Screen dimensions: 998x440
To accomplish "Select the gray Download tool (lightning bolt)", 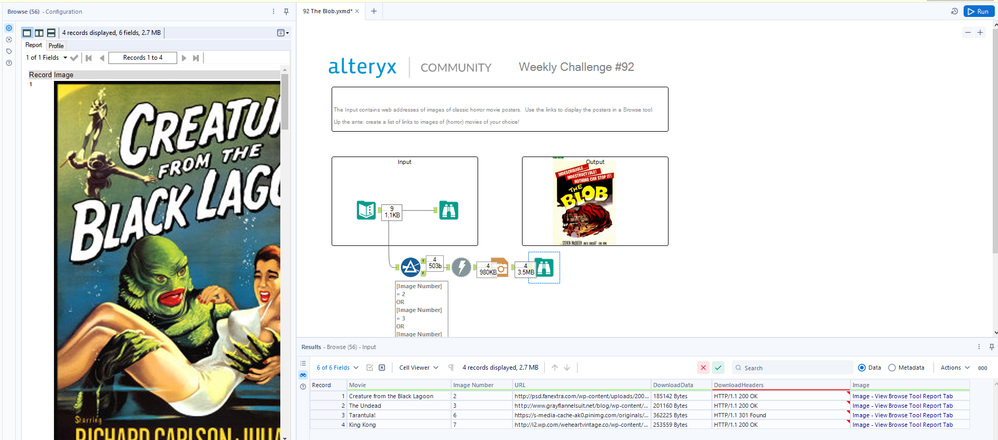I will pyautogui.click(x=461, y=267).
